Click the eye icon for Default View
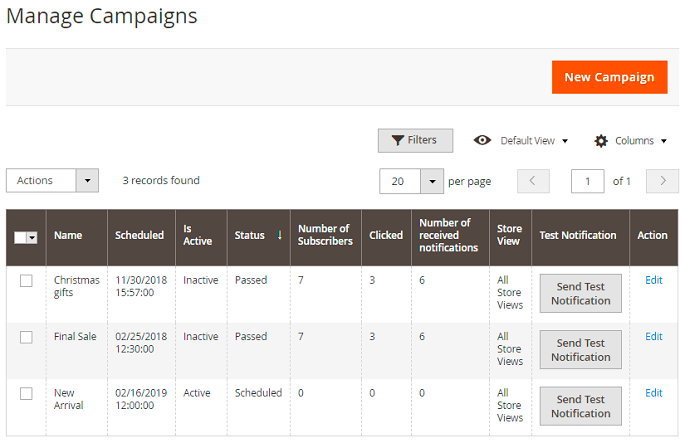The height and width of the screenshot is (443, 685). [x=482, y=141]
